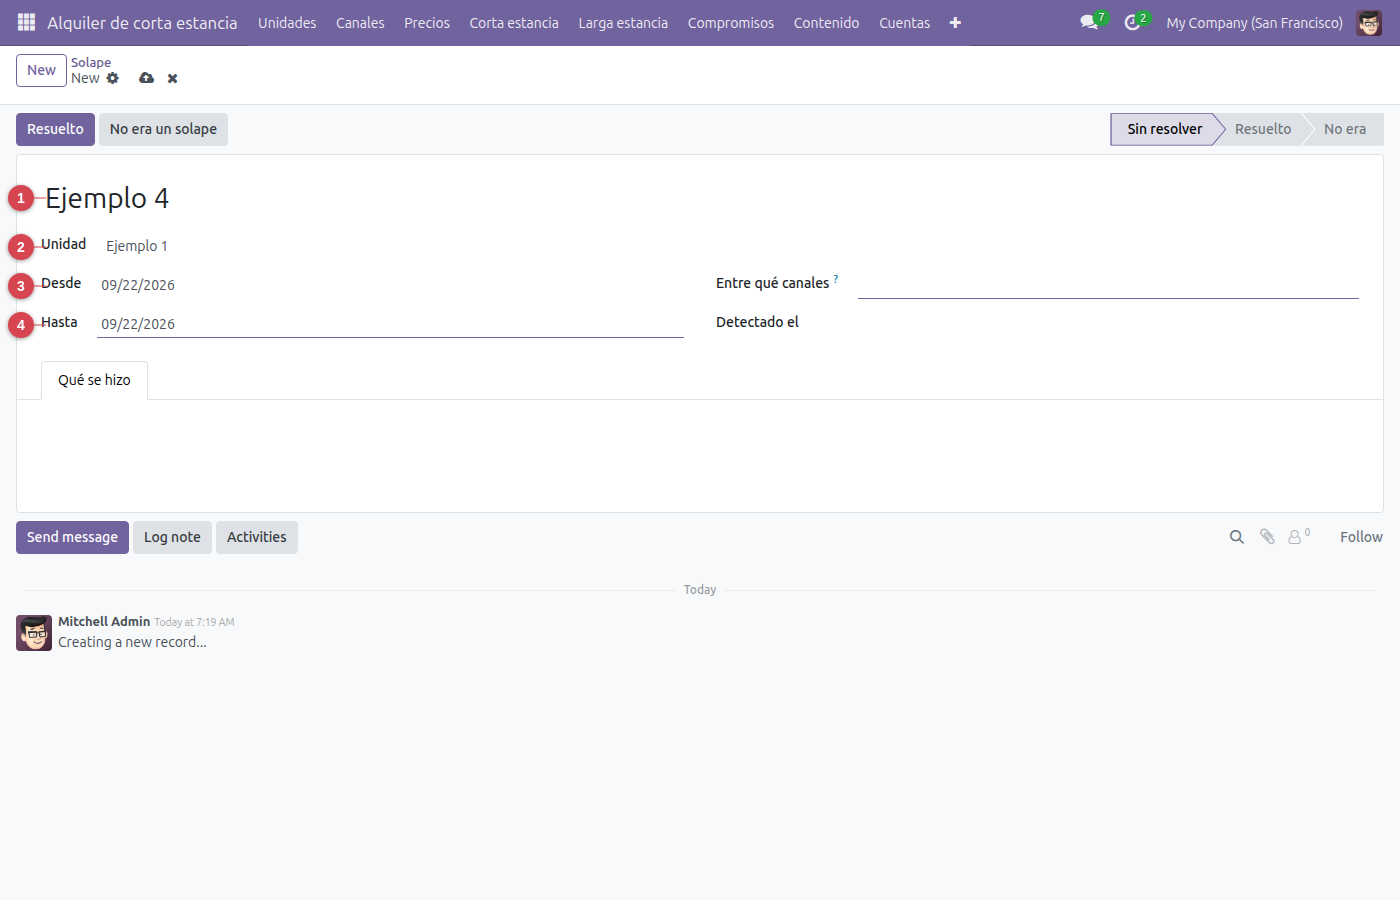Click the Hasta date field
Viewport: 1400px width, 900px height.
coord(390,324)
